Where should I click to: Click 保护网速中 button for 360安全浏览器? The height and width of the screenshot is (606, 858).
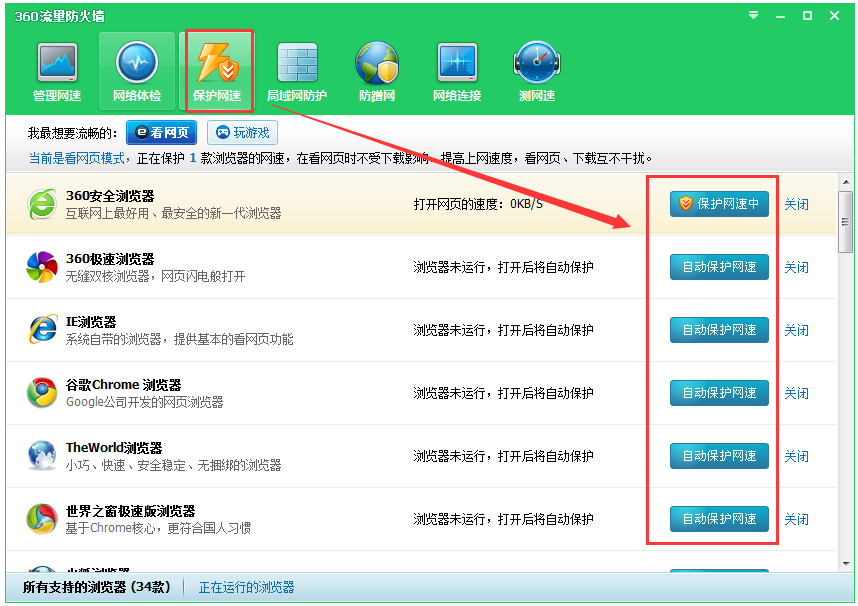pyautogui.click(x=719, y=204)
